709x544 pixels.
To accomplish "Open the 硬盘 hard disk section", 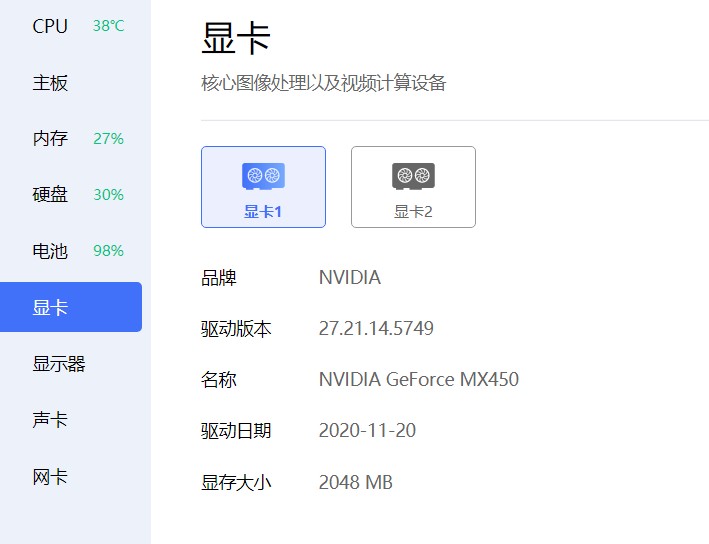I will tap(50, 194).
